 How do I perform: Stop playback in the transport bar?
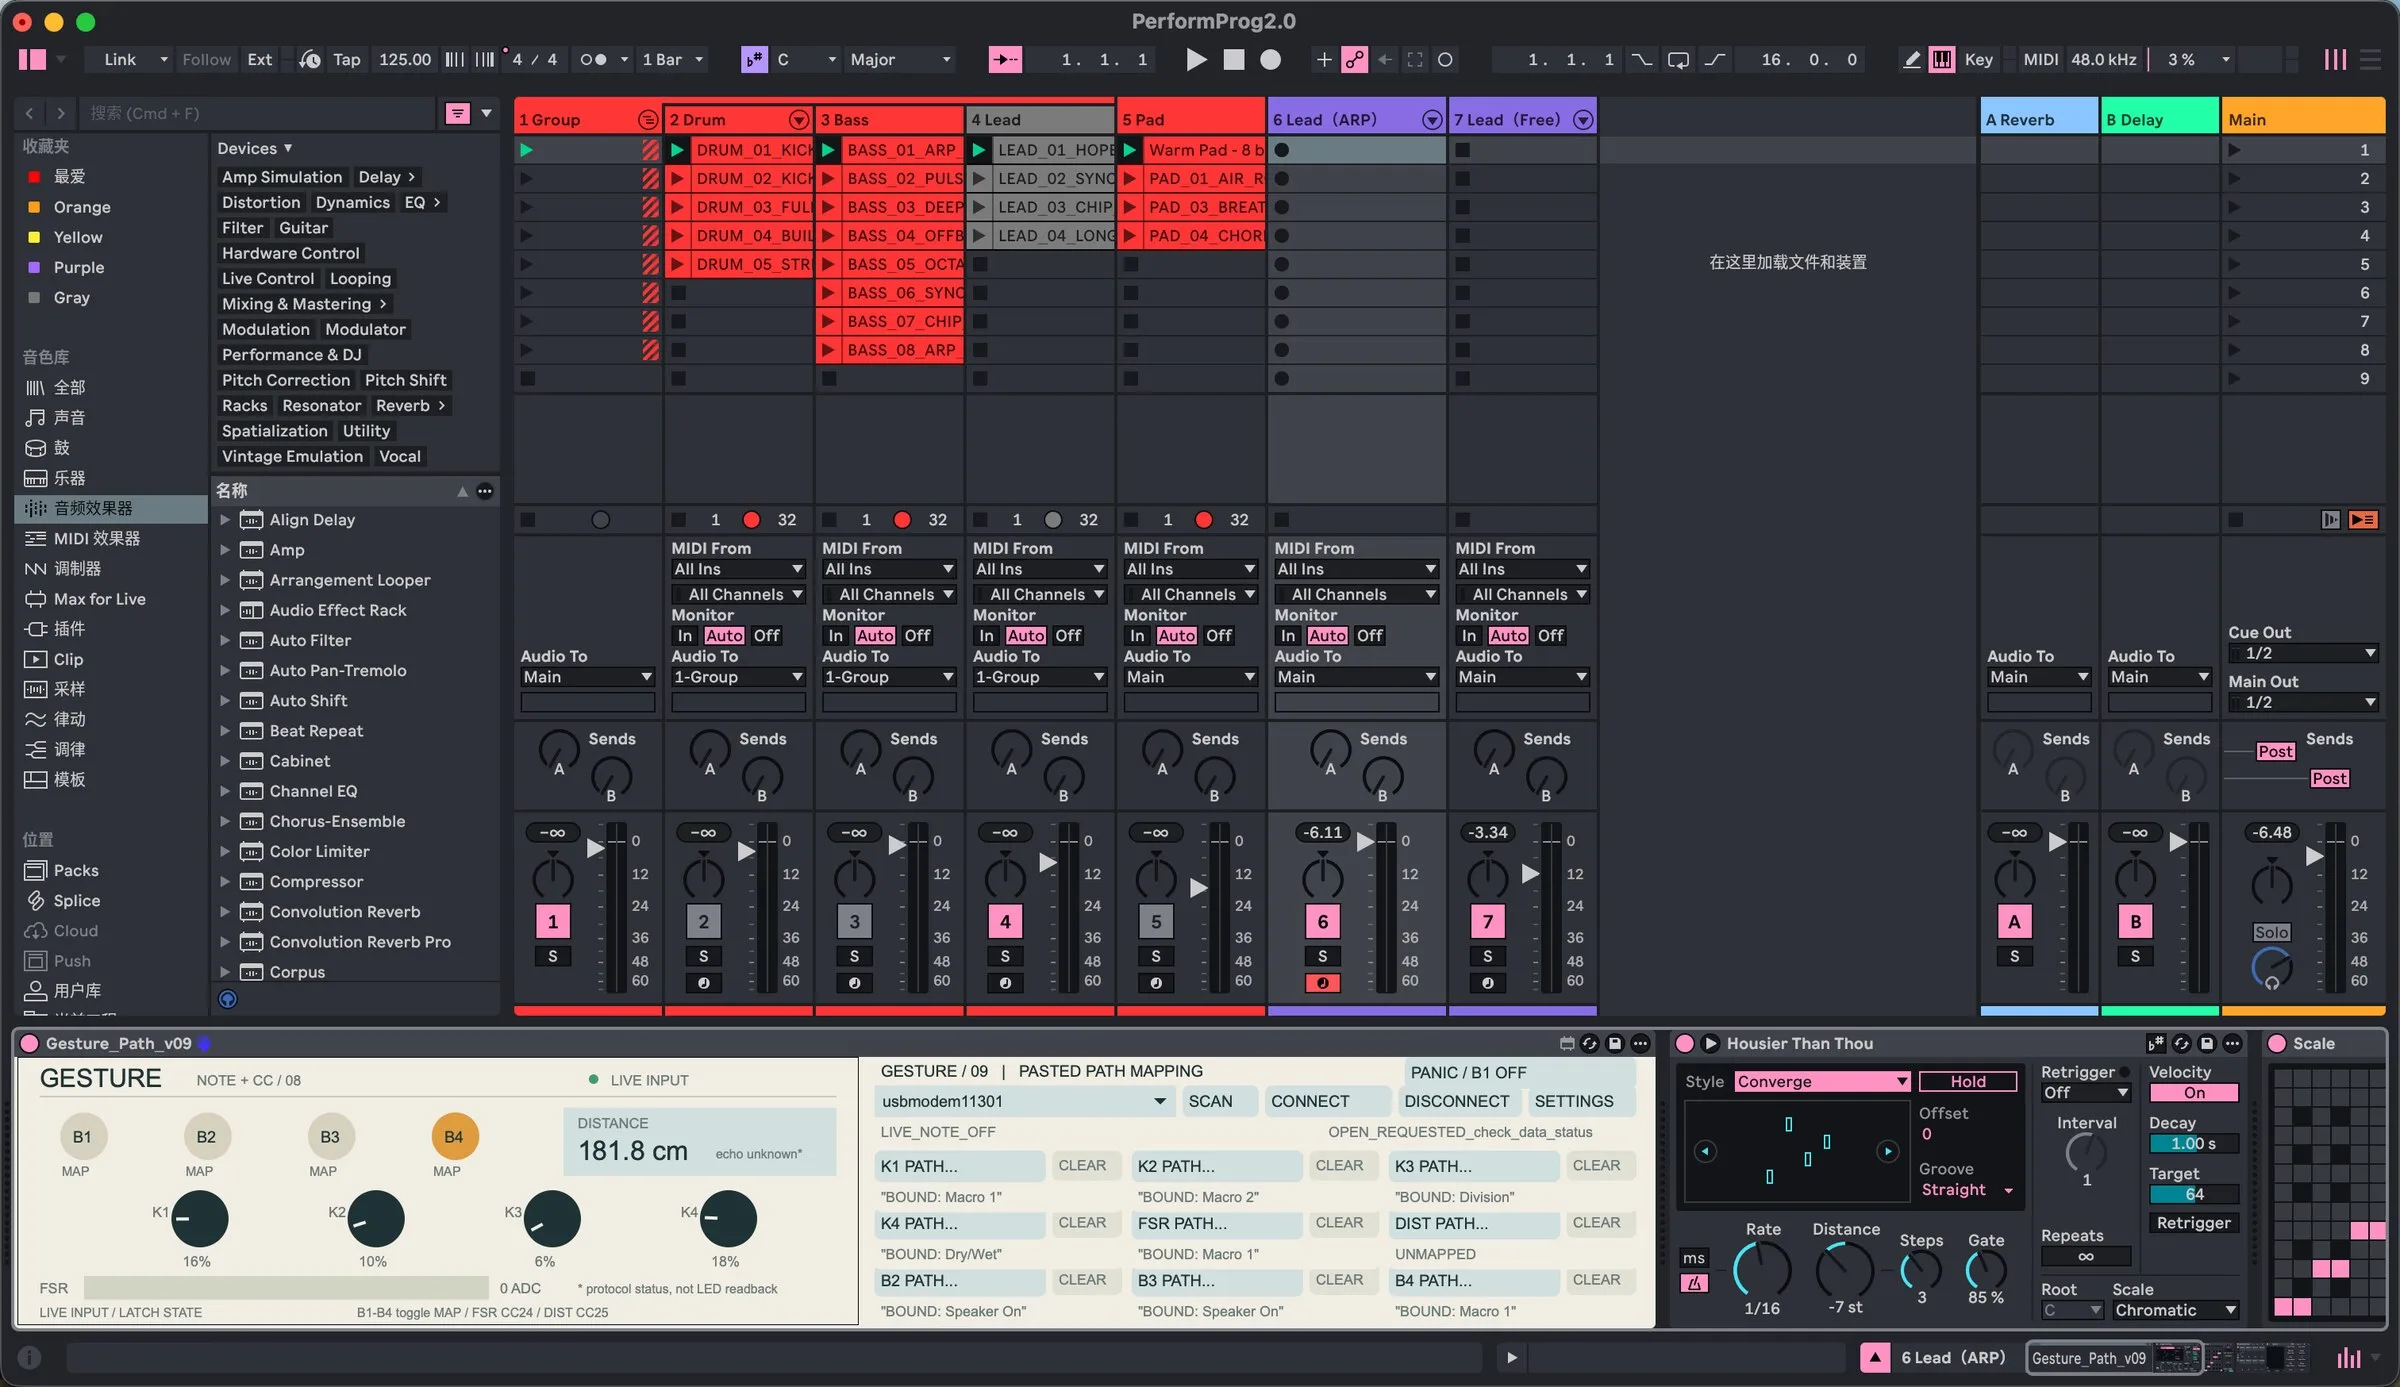tap(1234, 60)
